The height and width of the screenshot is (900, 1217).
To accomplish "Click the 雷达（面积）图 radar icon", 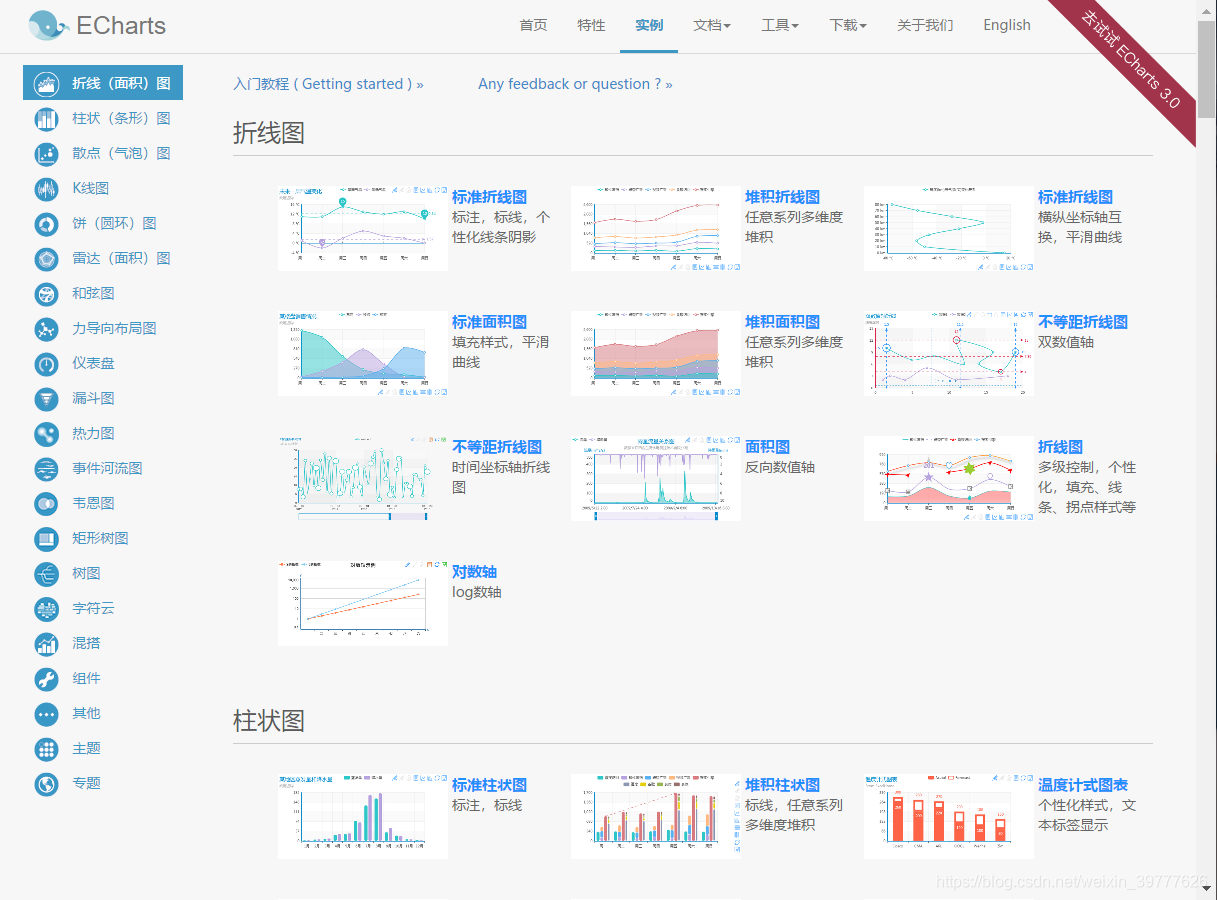I will point(47,259).
